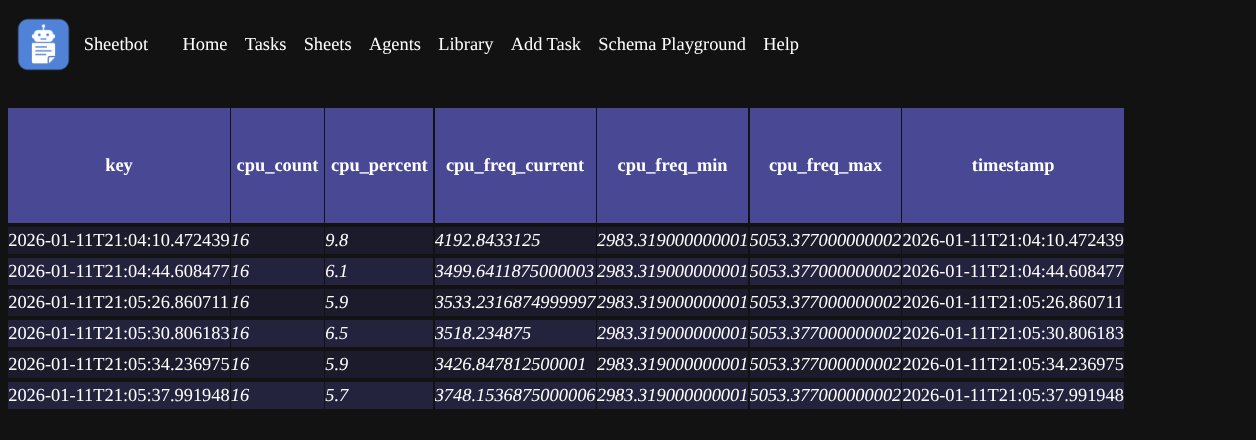Image resolution: width=1256 pixels, height=440 pixels.
Task: Click the cpu_freq_min column header
Action: coord(672,165)
